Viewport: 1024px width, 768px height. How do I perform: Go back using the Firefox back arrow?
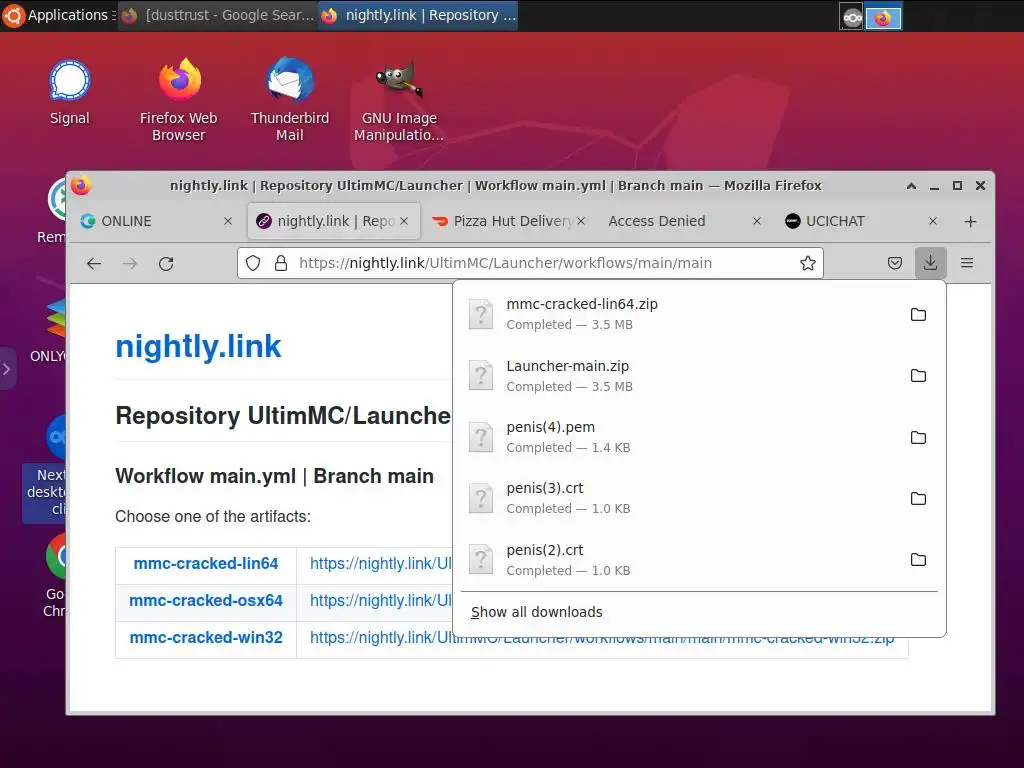94,263
